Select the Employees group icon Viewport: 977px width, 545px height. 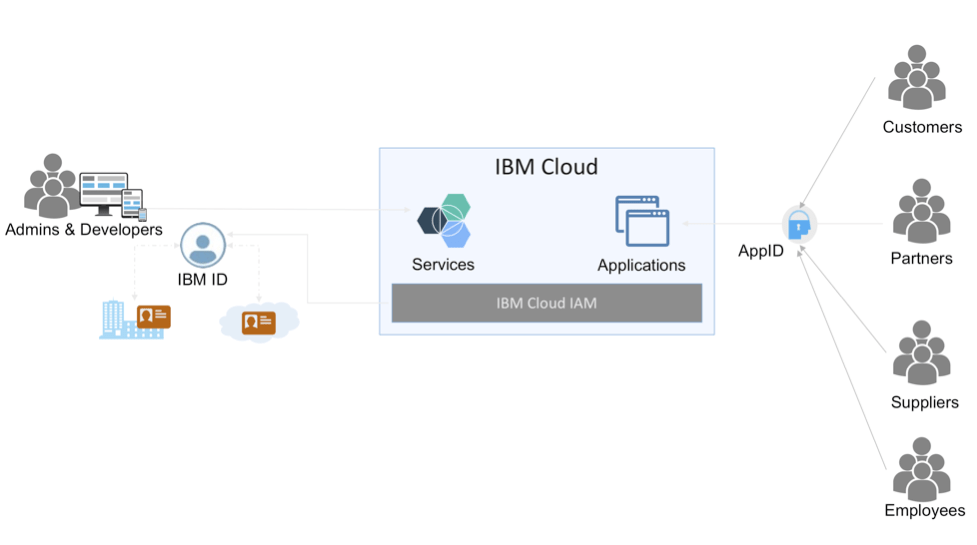(x=922, y=469)
